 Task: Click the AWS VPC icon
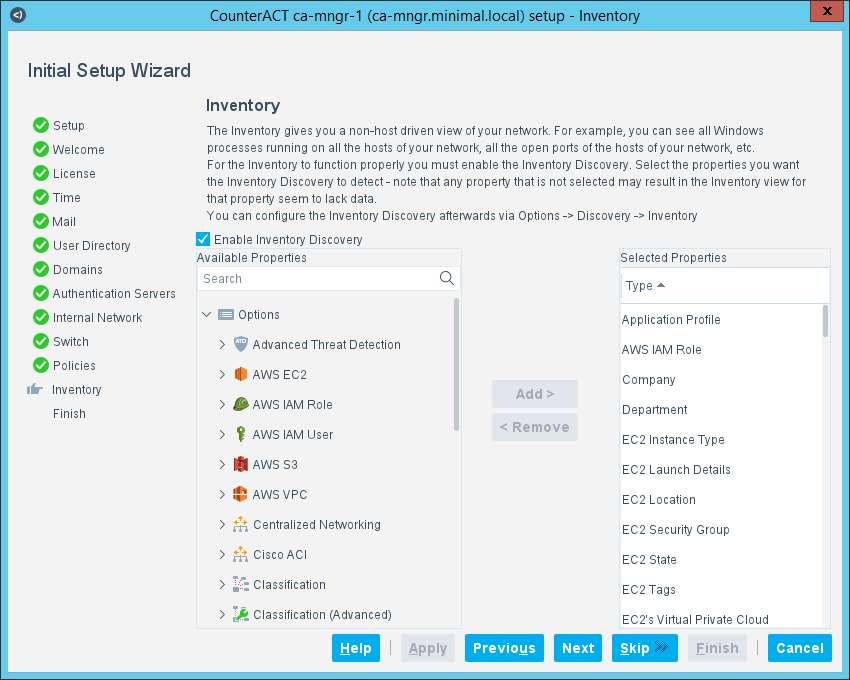[x=241, y=494]
